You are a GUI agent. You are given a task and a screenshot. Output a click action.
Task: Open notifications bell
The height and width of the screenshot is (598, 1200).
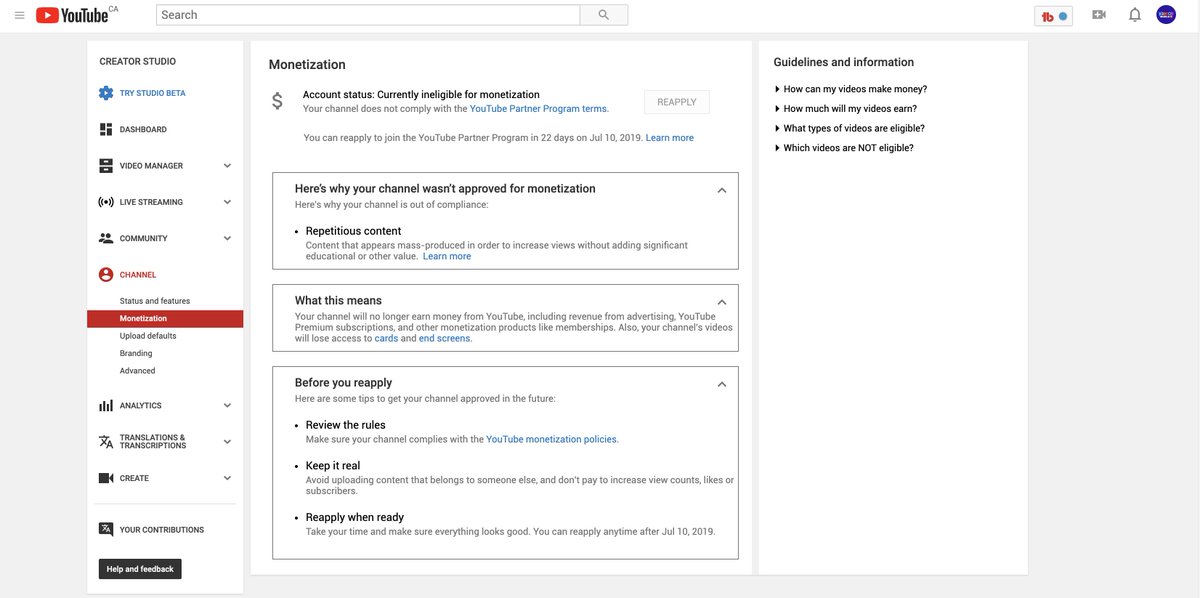point(1135,15)
